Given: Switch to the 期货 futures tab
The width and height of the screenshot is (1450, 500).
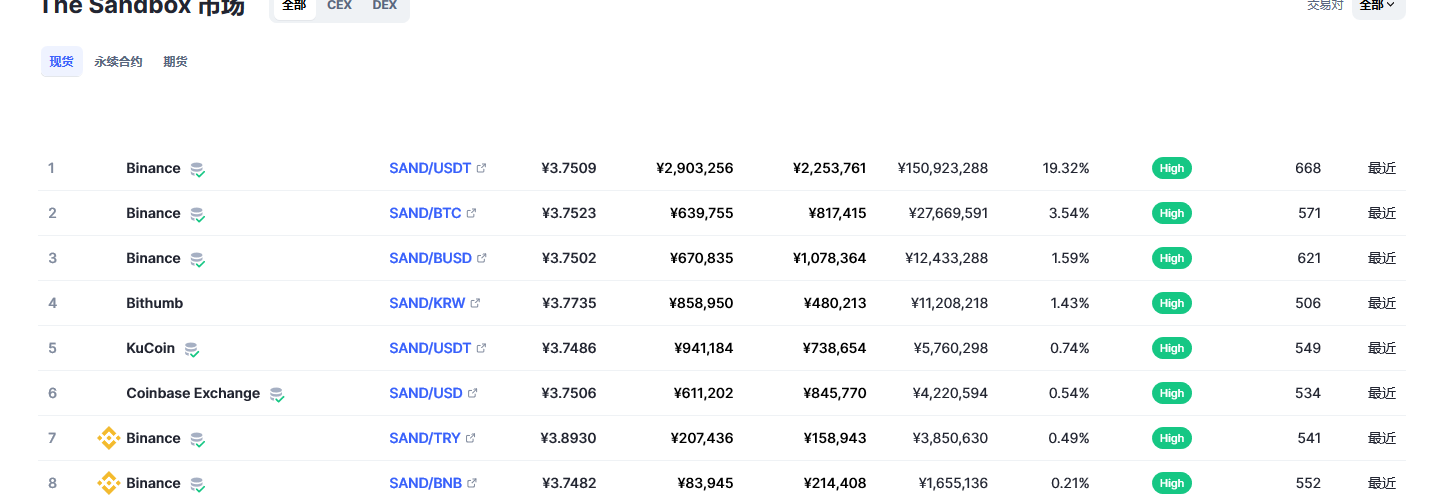Looking at the screenshot, I should tap(175, 62).
